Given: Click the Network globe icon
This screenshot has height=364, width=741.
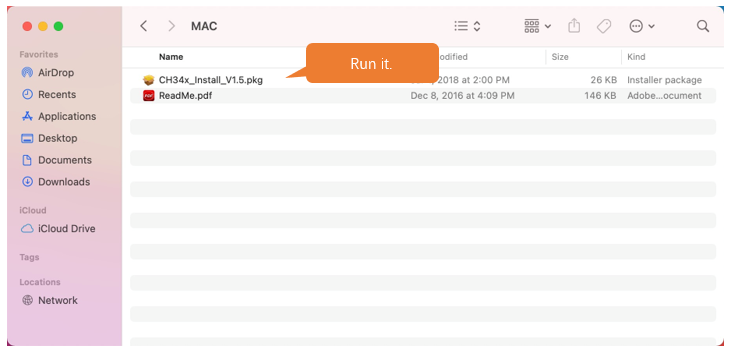Looking at the screenshot, I should (x=27, y=300).
